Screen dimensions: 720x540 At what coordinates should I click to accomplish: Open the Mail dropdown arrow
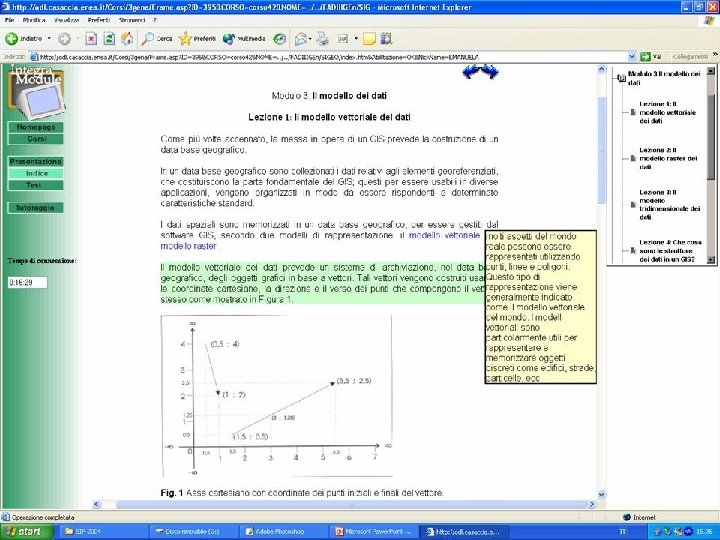(310, 39)
